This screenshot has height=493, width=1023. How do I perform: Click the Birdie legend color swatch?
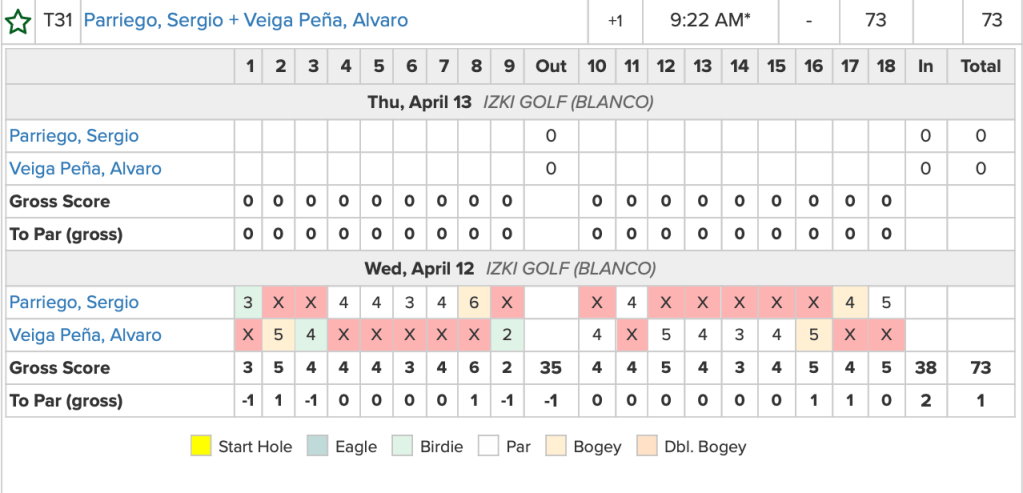point(402,446)
